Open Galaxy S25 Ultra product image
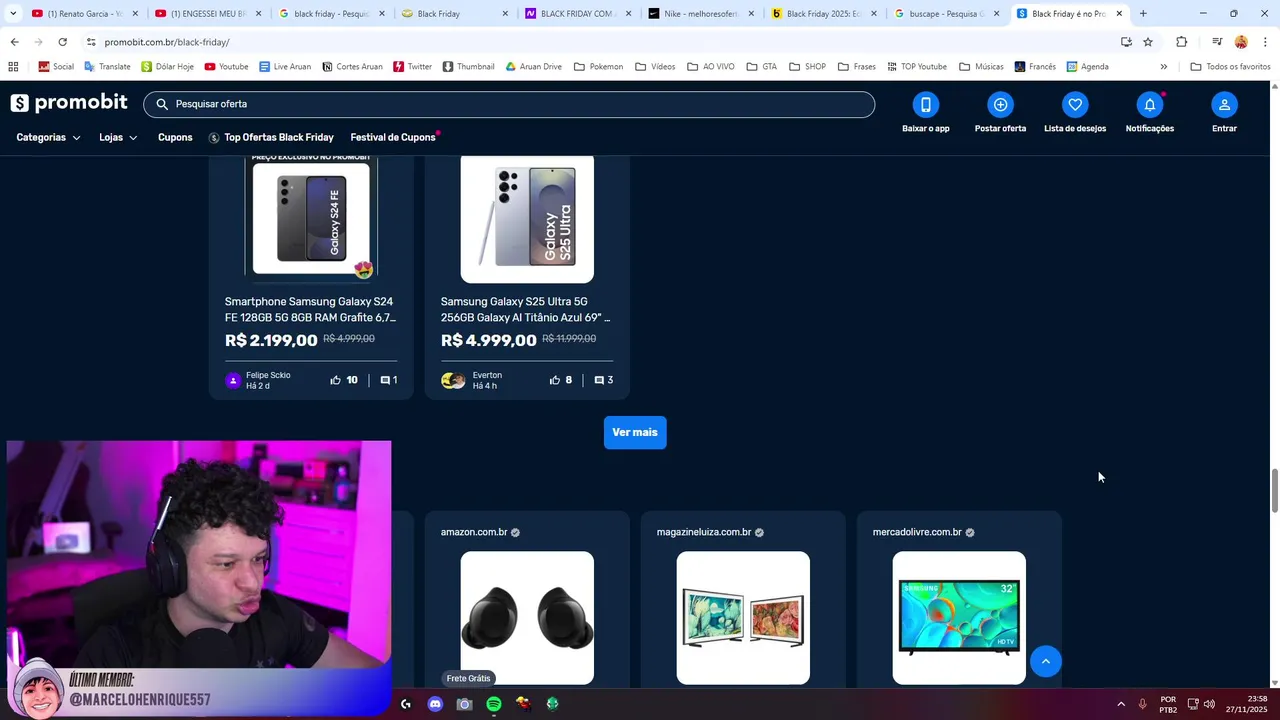This screenshot has width=1280, height=720. point(527,218)
